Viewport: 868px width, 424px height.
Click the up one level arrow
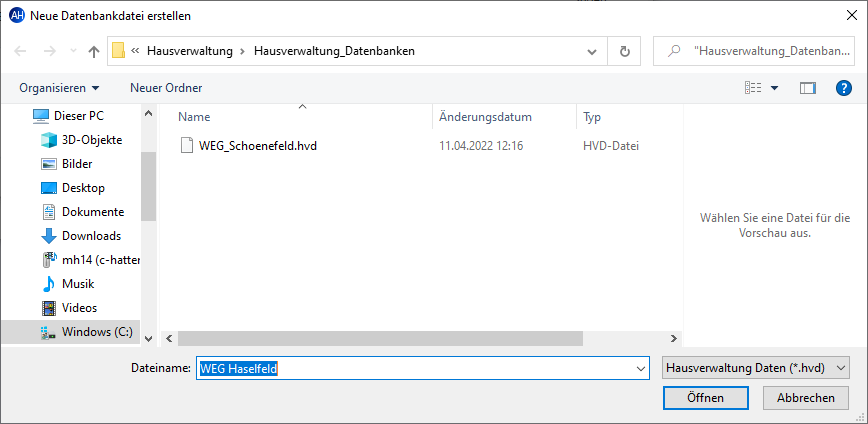click(94, 51)
